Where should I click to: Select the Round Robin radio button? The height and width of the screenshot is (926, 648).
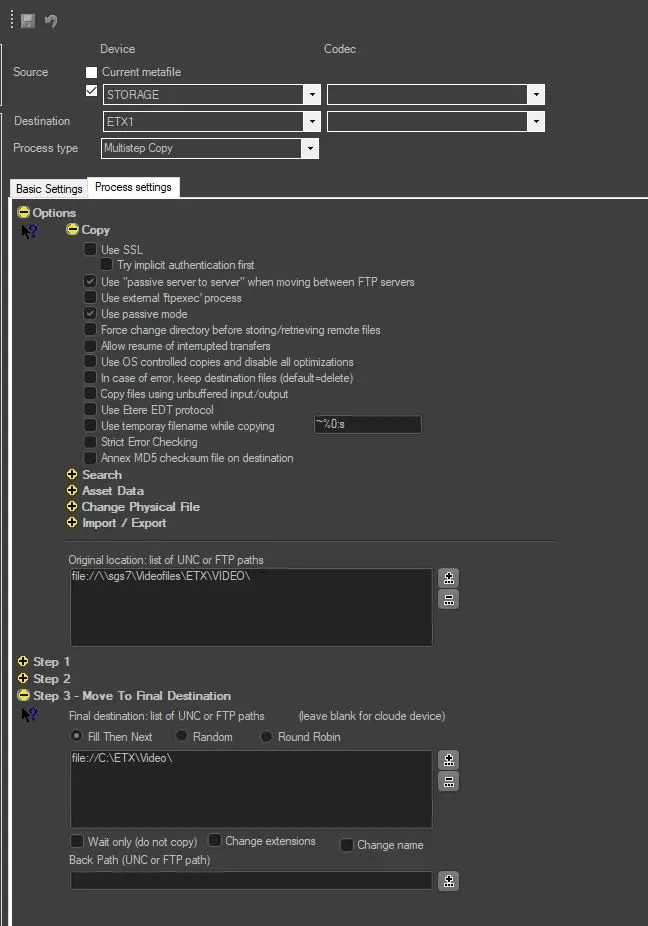tap(267, 737)
